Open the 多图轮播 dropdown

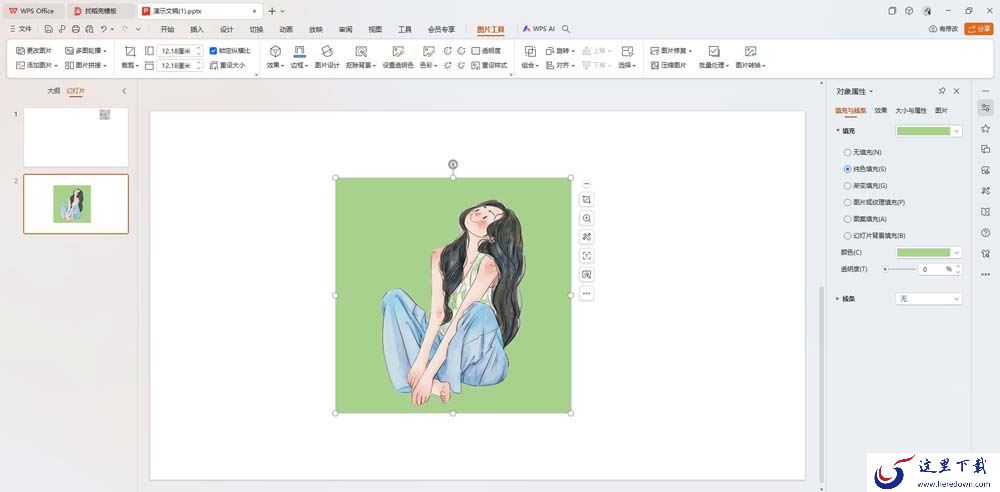coord(86,50)
